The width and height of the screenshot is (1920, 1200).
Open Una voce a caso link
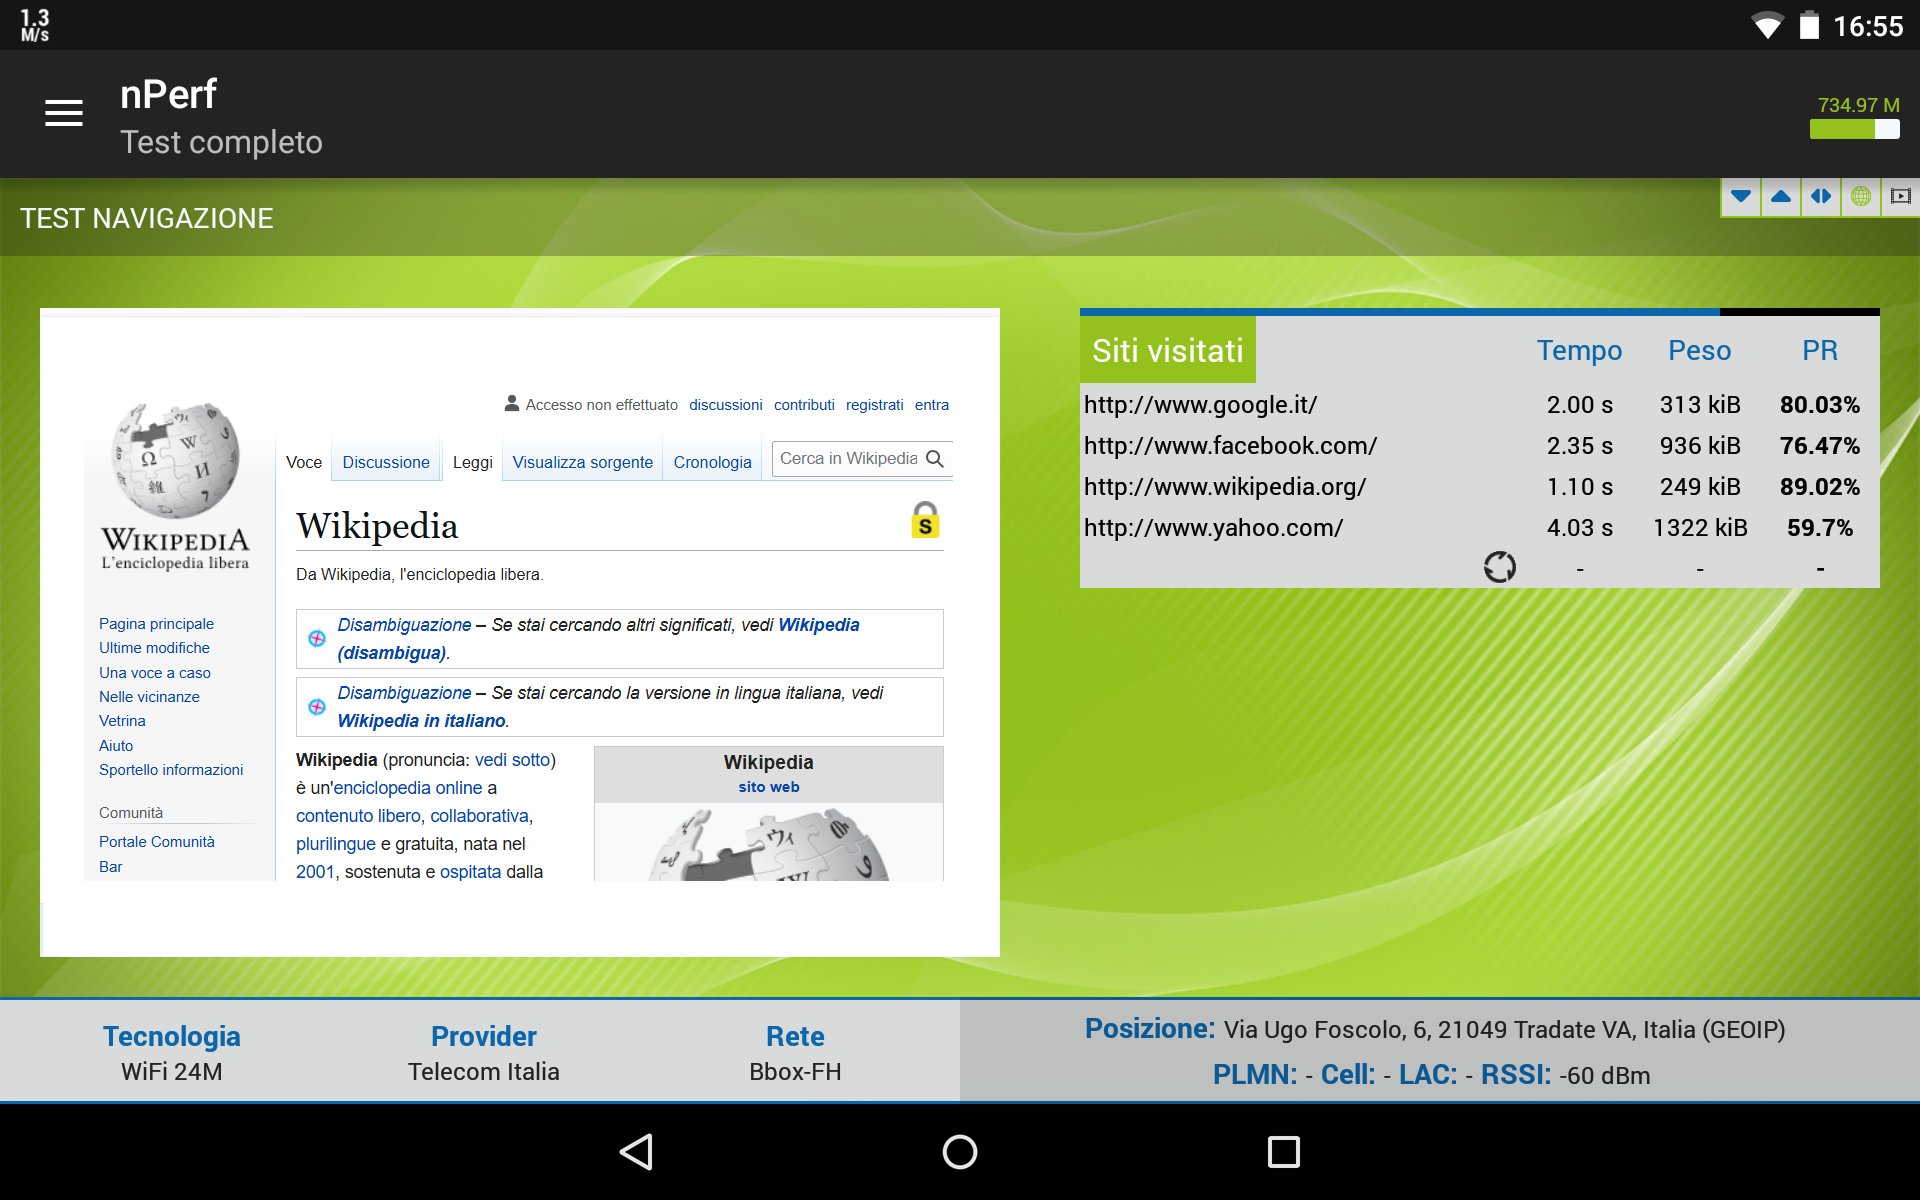coord(155,672)
